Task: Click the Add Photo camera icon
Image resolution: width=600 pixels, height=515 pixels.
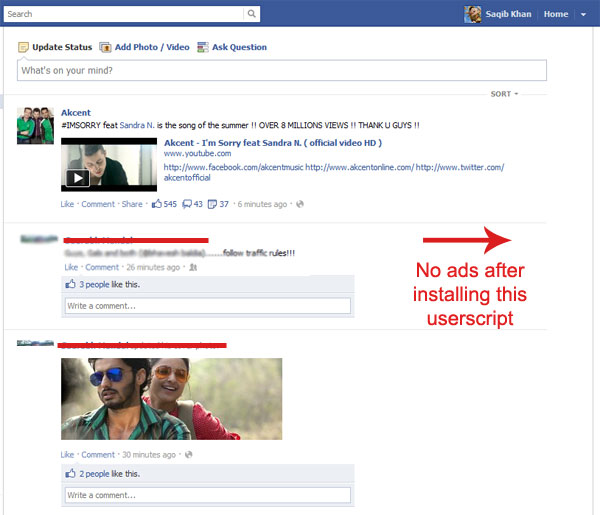Action: click(x=105, y=47)
